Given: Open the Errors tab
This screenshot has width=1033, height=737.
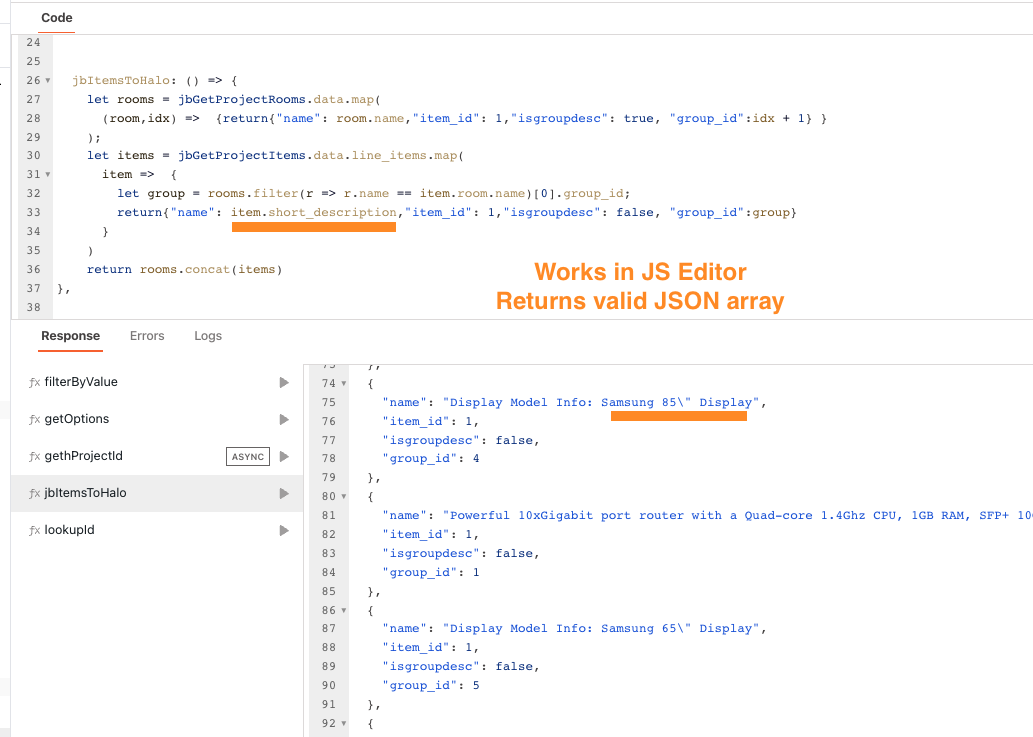Looking at the screenshot, I should [147, 336].
